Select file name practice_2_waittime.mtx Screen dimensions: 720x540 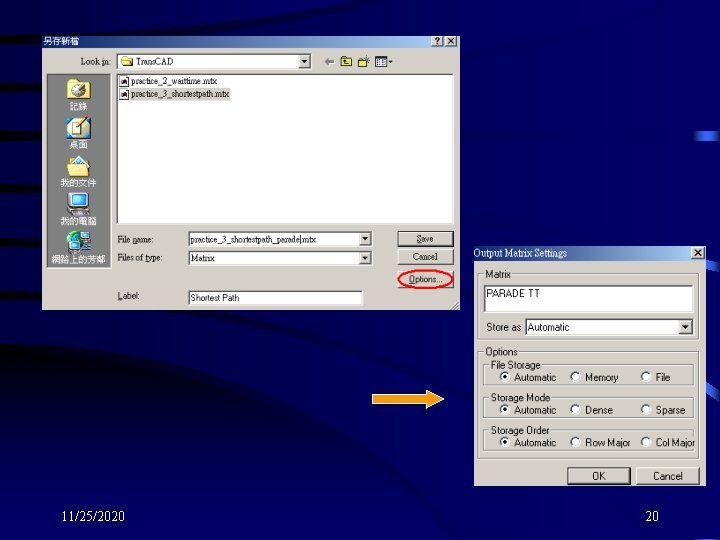[x=174, y=81]
